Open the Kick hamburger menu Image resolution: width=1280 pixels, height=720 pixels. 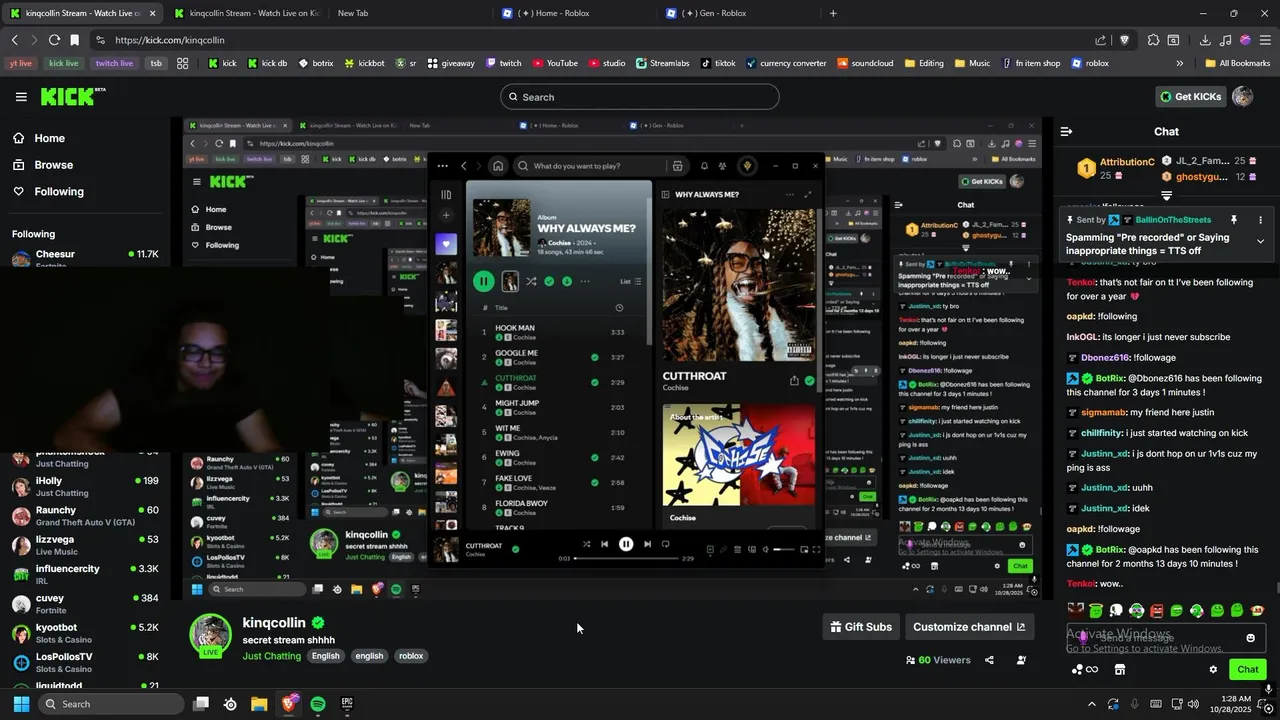[x=21, y=97]
